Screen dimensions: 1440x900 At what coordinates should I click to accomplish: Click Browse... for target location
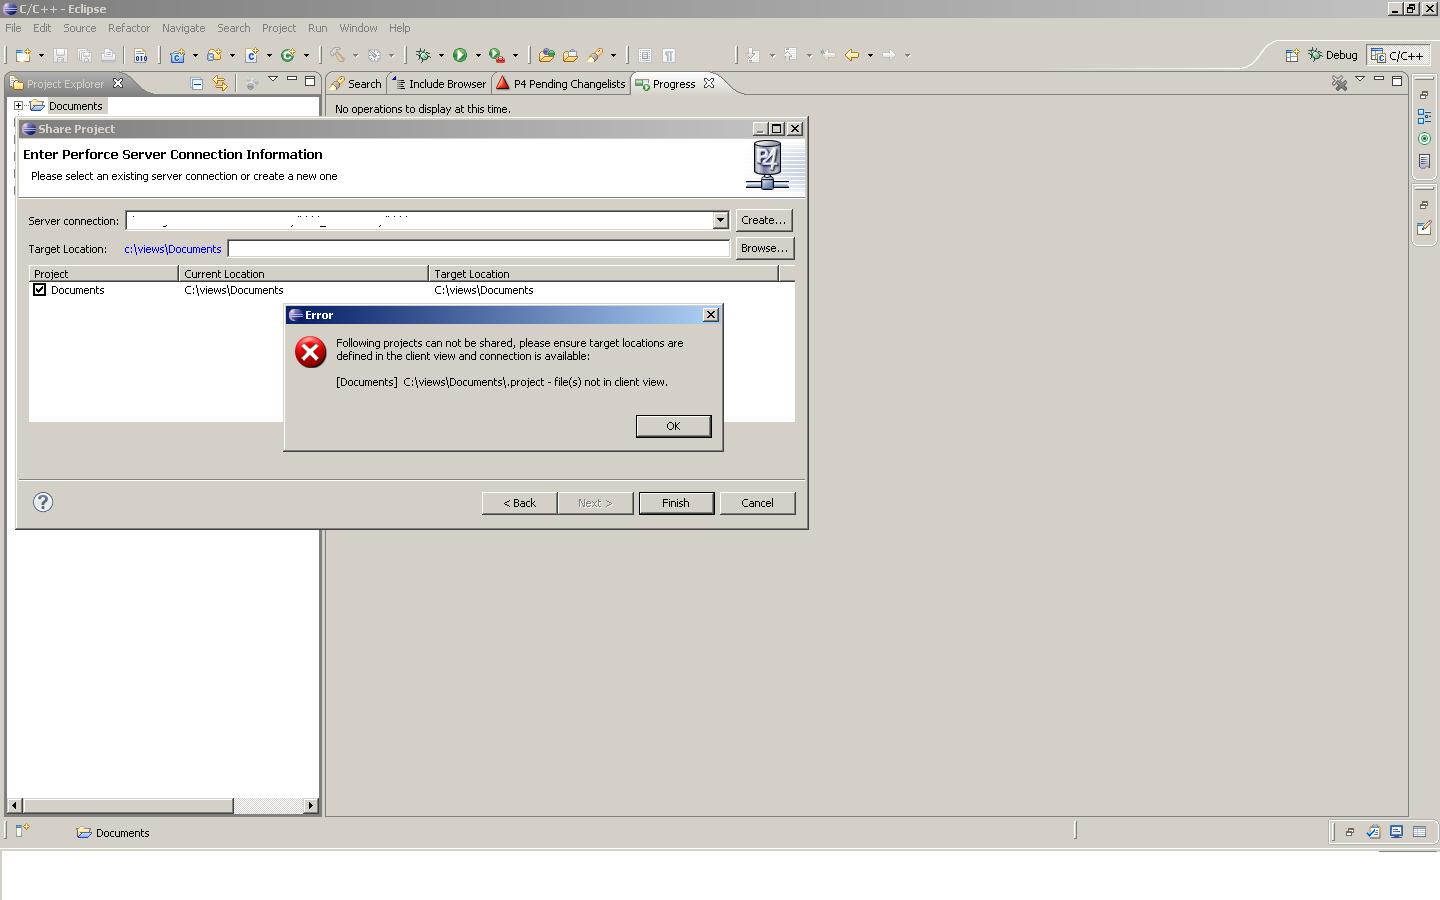(764, 248)
